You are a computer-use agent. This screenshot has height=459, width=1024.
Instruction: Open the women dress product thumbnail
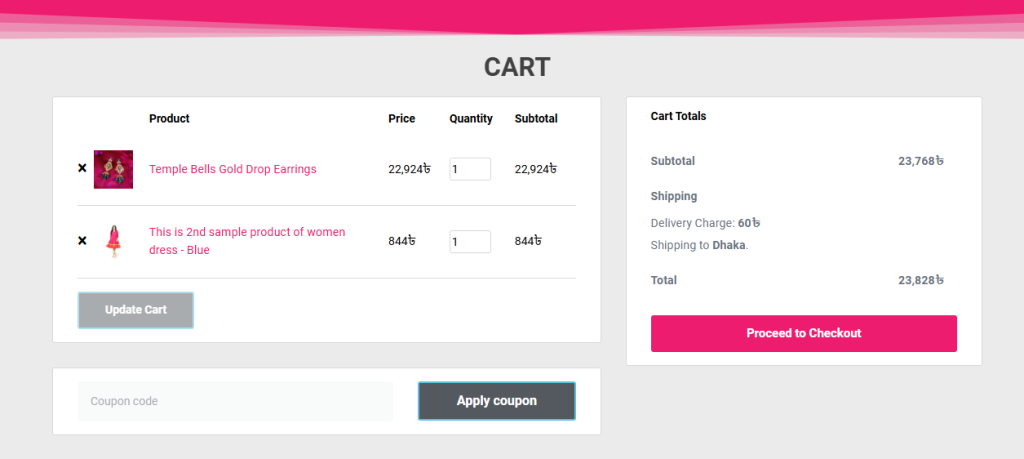[x=113, y=241]
